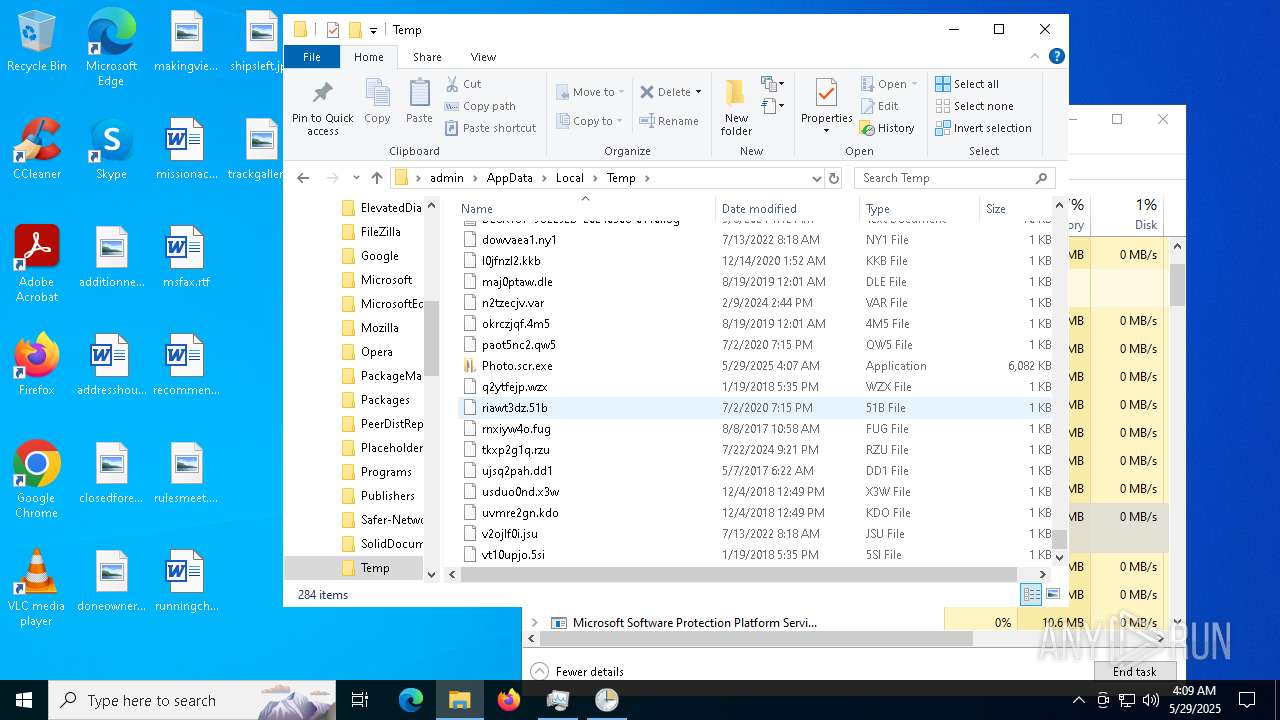Select Mozilla folder in navigation tree
The width and height of the screenshot is (1280, 720).
[380, 328]
